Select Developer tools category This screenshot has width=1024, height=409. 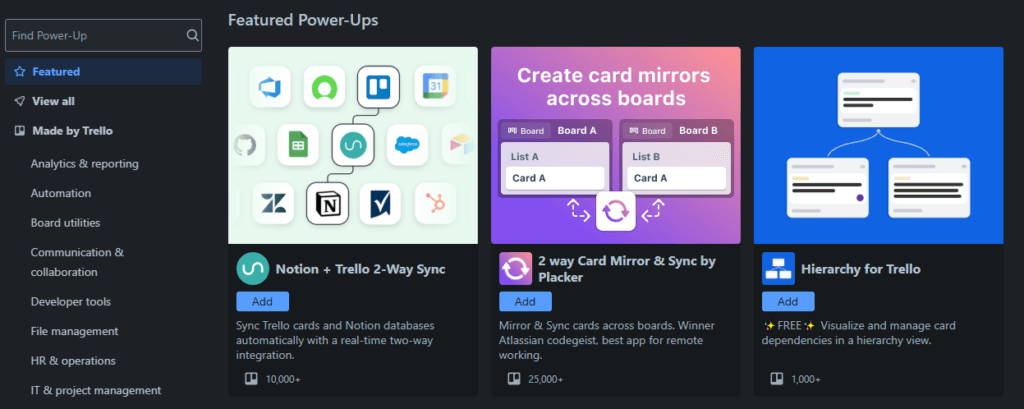(71, 302)
